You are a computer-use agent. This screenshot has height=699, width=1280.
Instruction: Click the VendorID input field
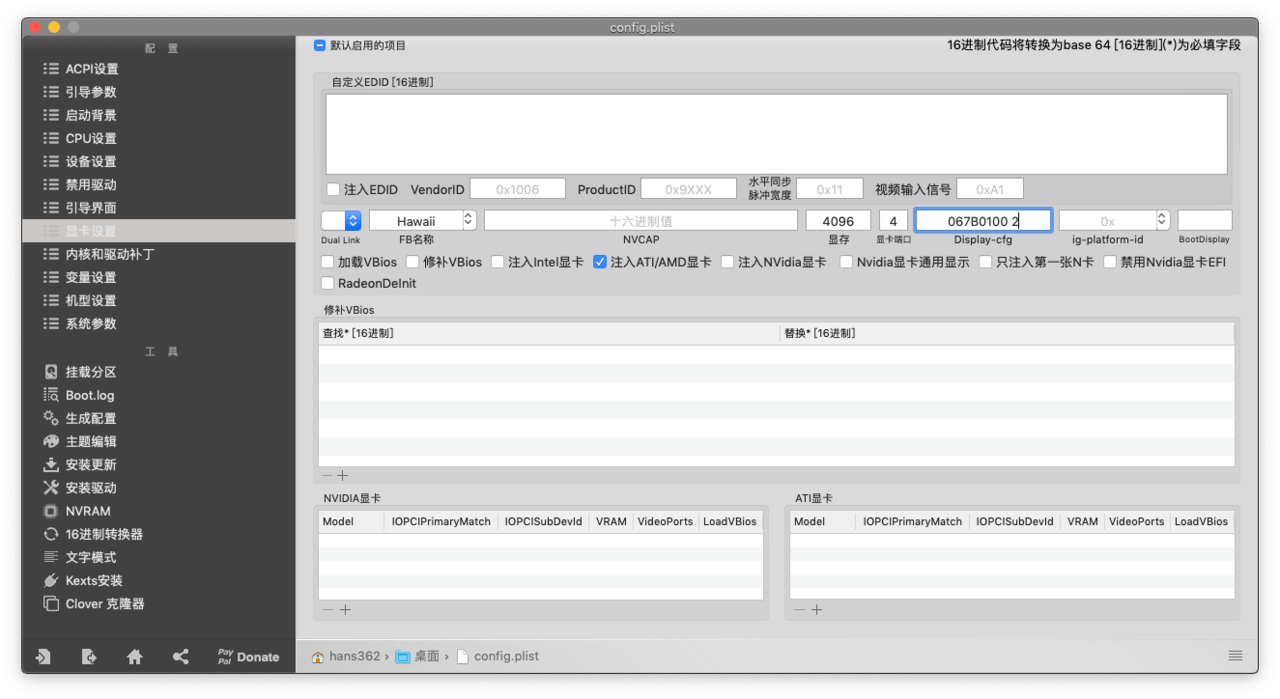[x=517, y=189]
